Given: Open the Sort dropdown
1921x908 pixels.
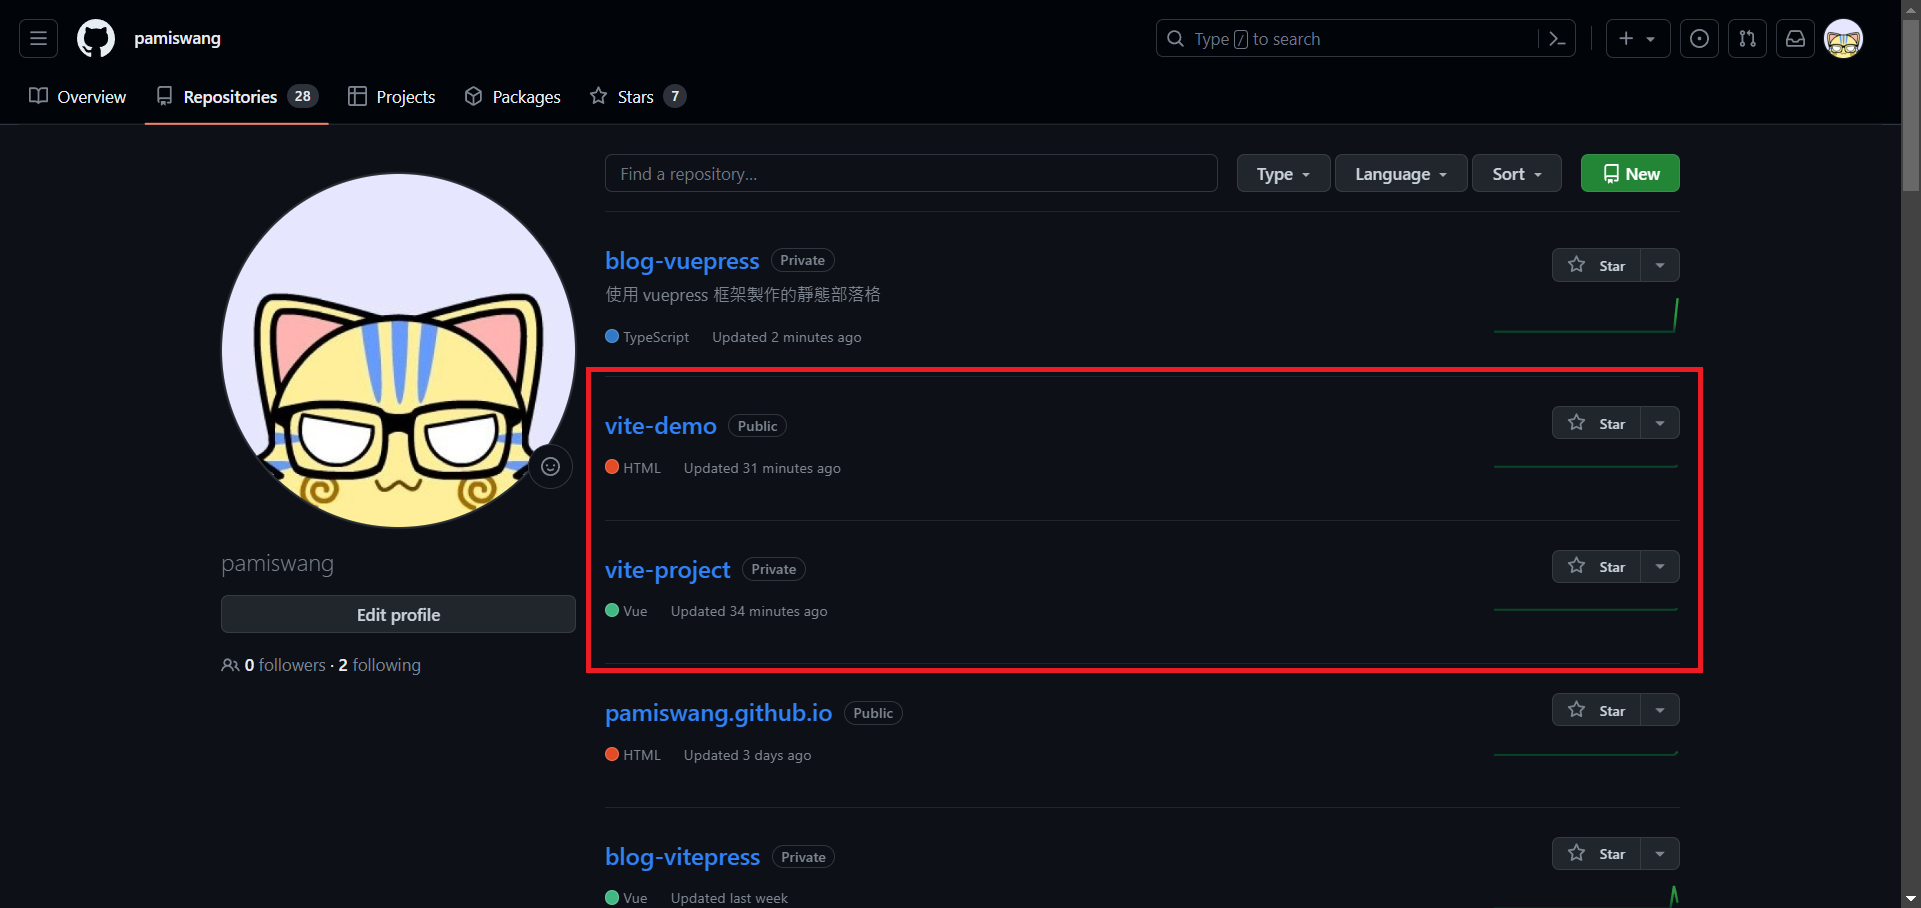Looking at the screenshot, I should click(1516, 173).
